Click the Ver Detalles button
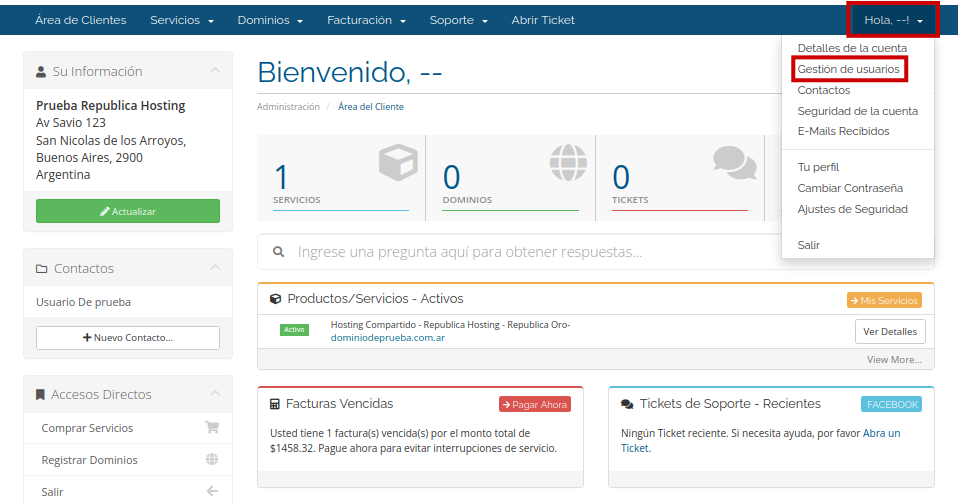958x504 pixels. 890,331
